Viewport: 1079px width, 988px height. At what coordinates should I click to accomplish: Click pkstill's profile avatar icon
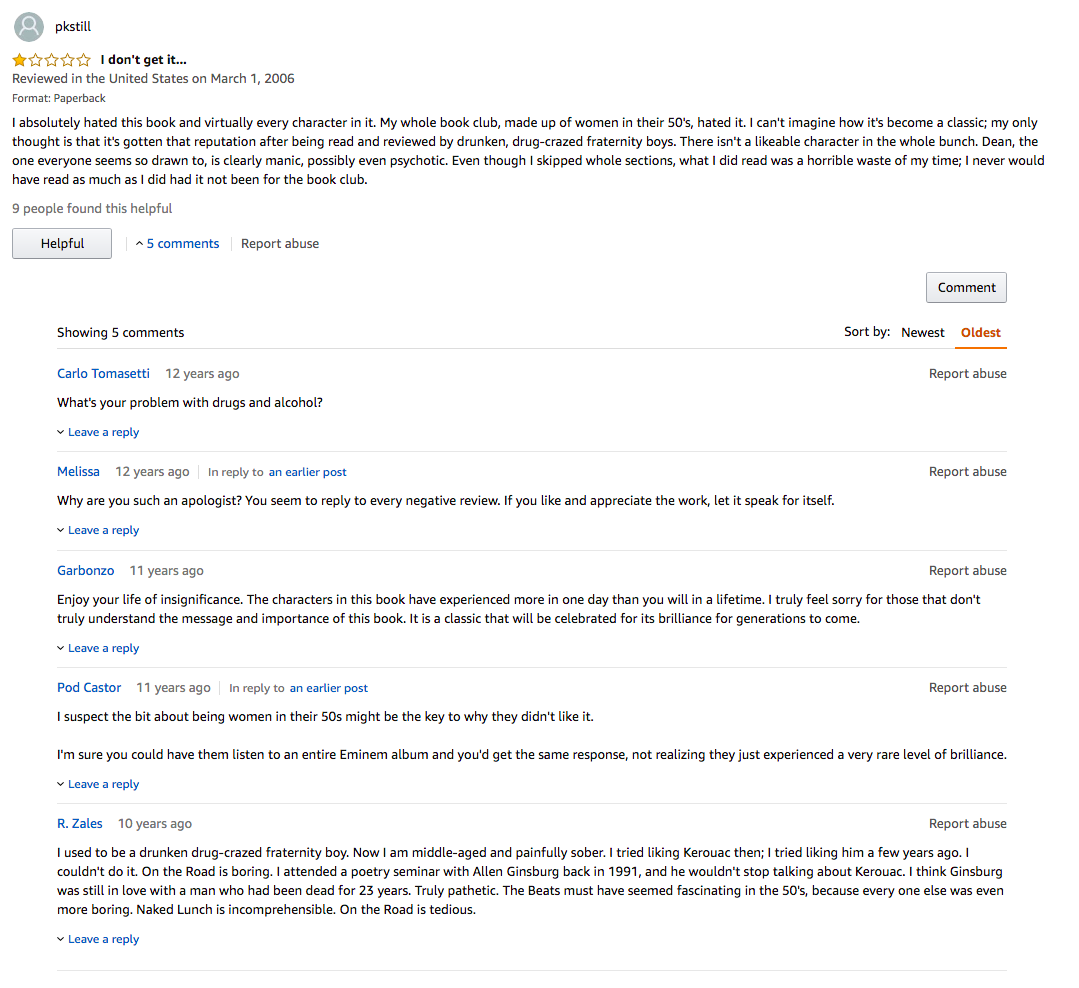coord(29,27)
